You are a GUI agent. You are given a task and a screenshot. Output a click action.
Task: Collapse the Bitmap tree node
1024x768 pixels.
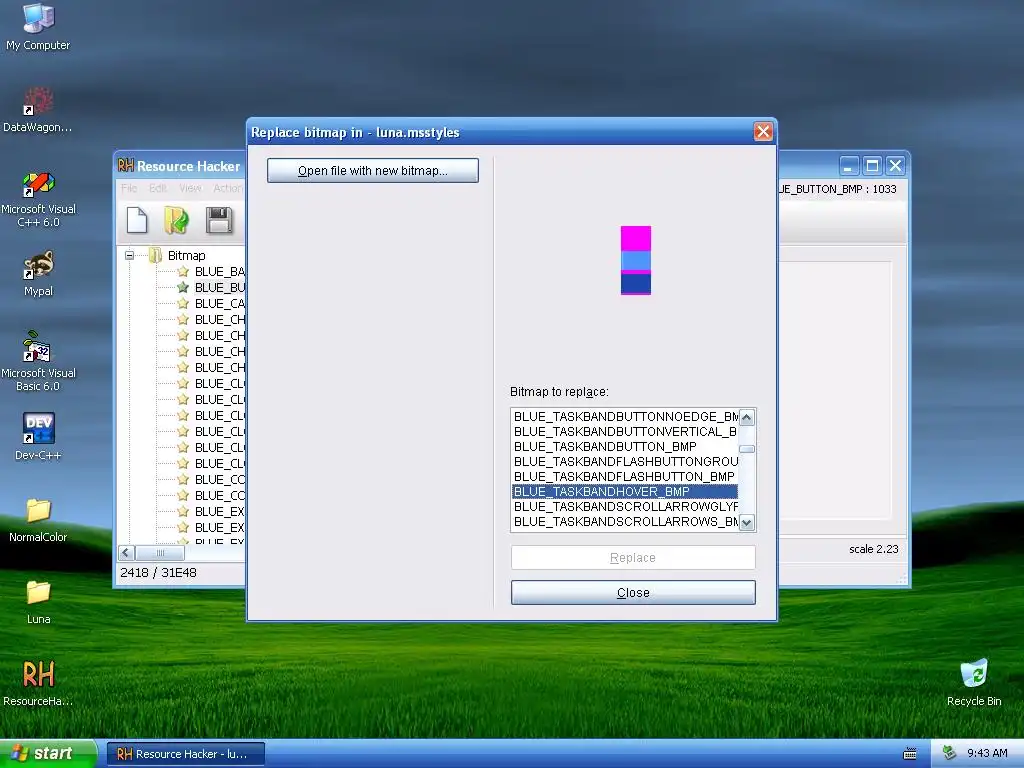tap(129, 255)
